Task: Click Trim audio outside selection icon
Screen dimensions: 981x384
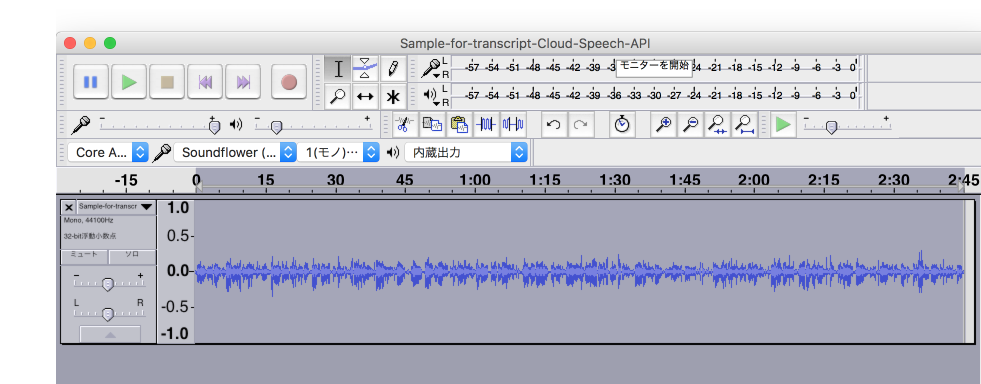Action: 486,124
